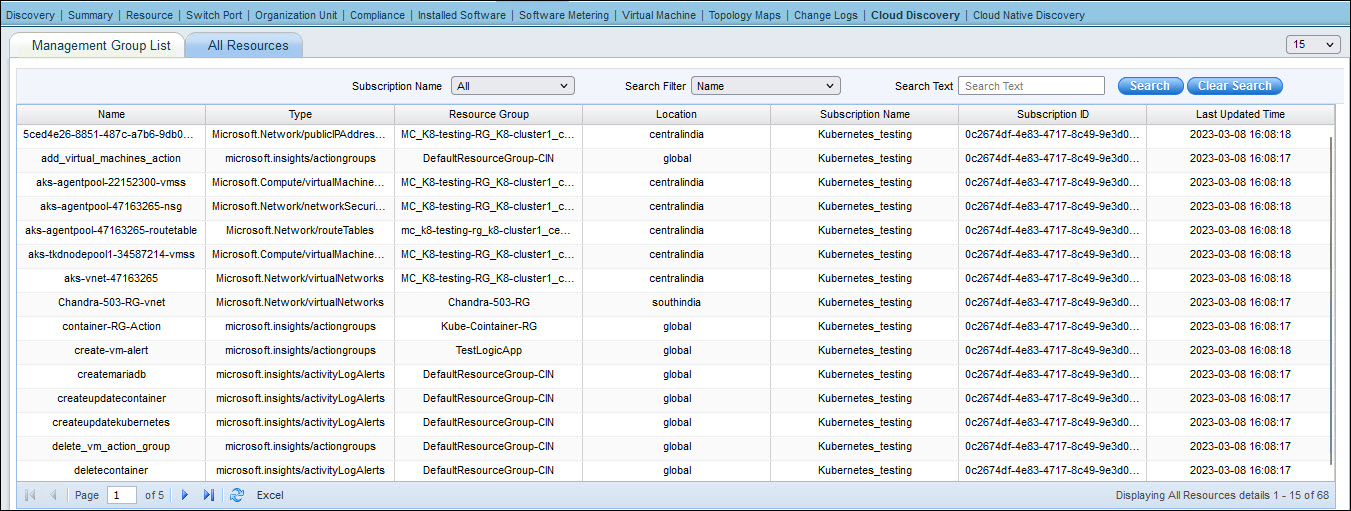
Task: Click the Search Text input field
Action: click(1031, 86)
